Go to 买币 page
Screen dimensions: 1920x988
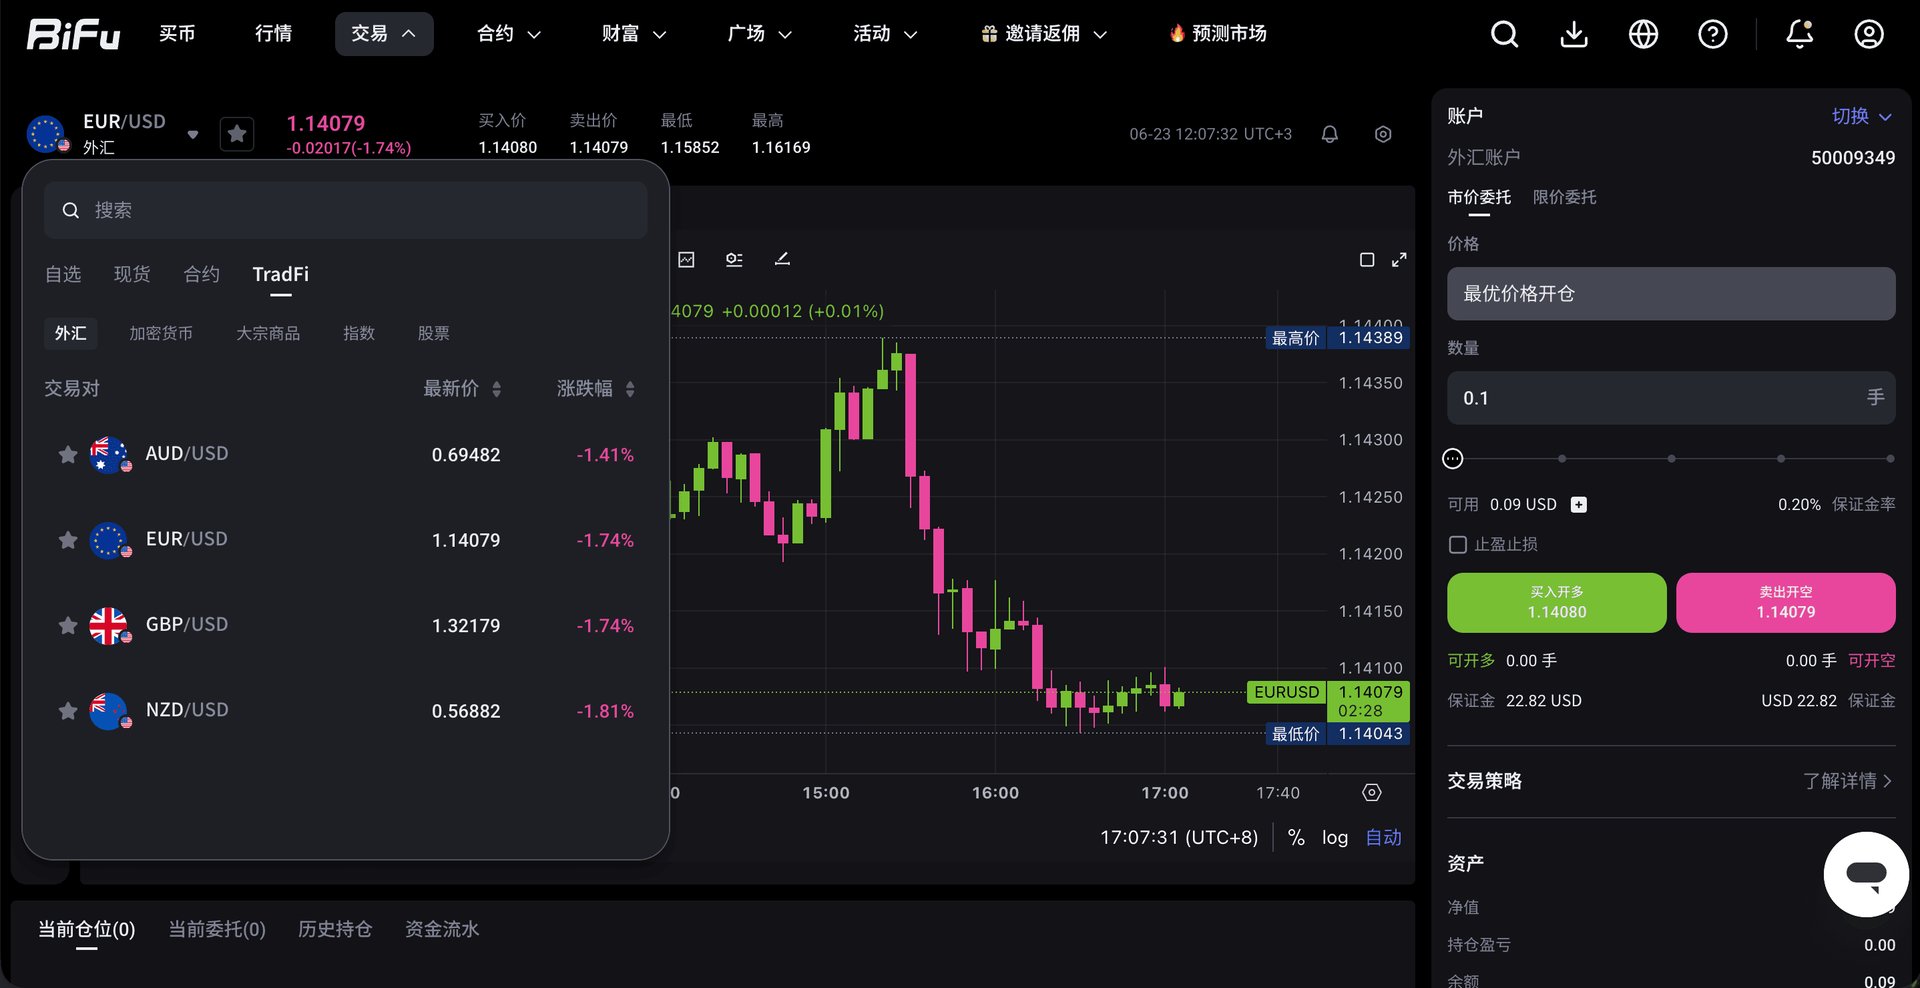[177, 34]
